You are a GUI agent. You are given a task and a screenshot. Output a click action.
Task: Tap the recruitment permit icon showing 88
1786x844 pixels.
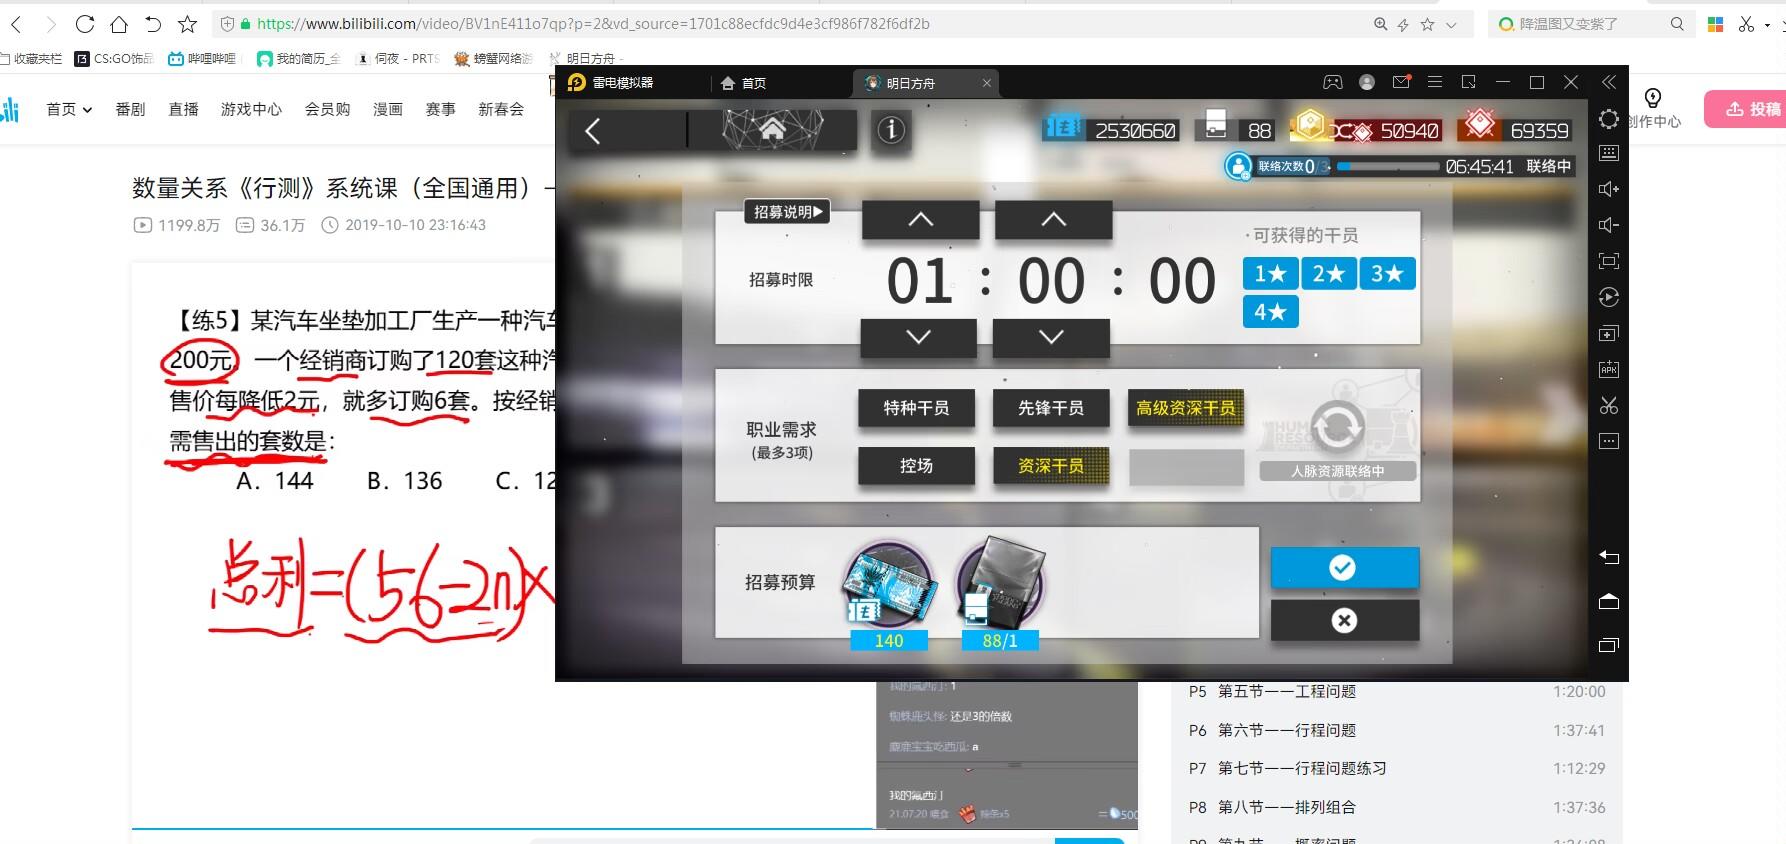[x=1215, y=124]
